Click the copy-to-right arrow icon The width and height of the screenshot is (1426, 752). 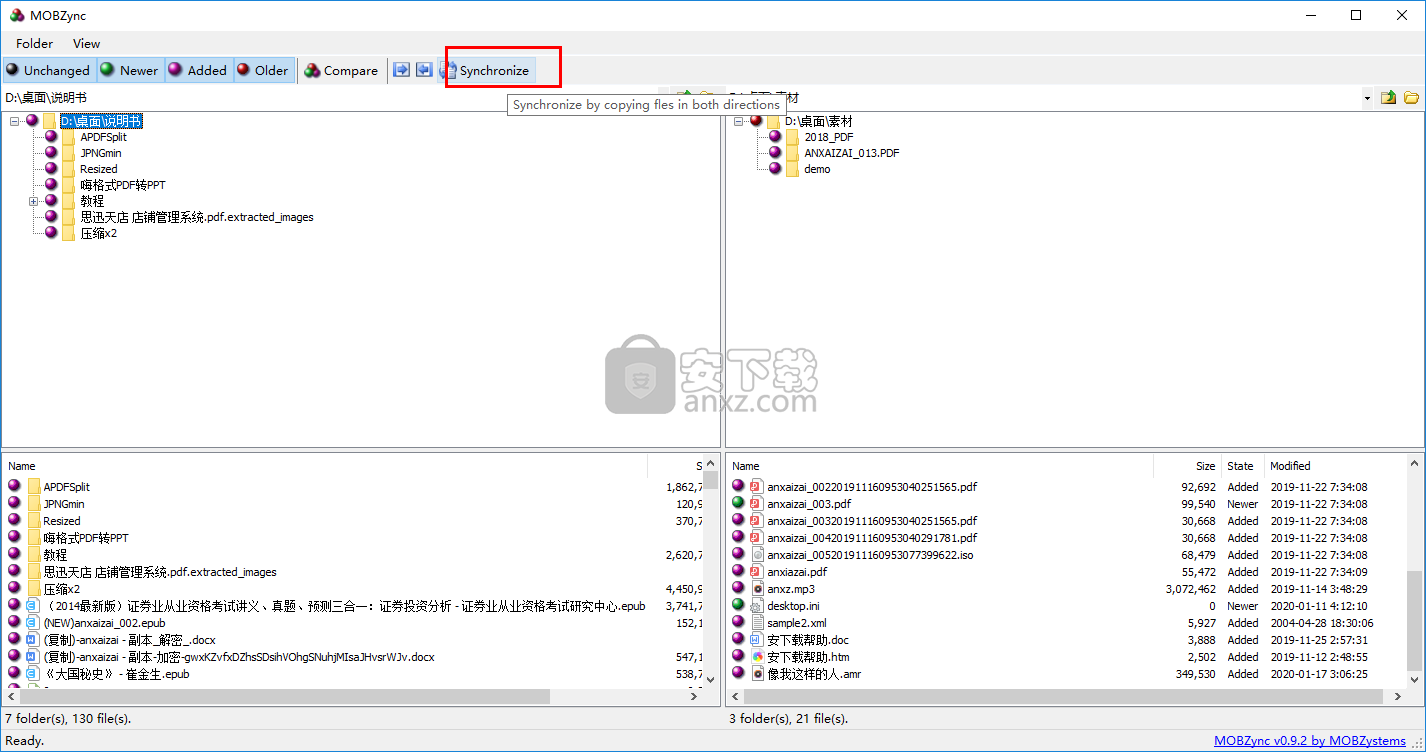click(x=401, y=70)
